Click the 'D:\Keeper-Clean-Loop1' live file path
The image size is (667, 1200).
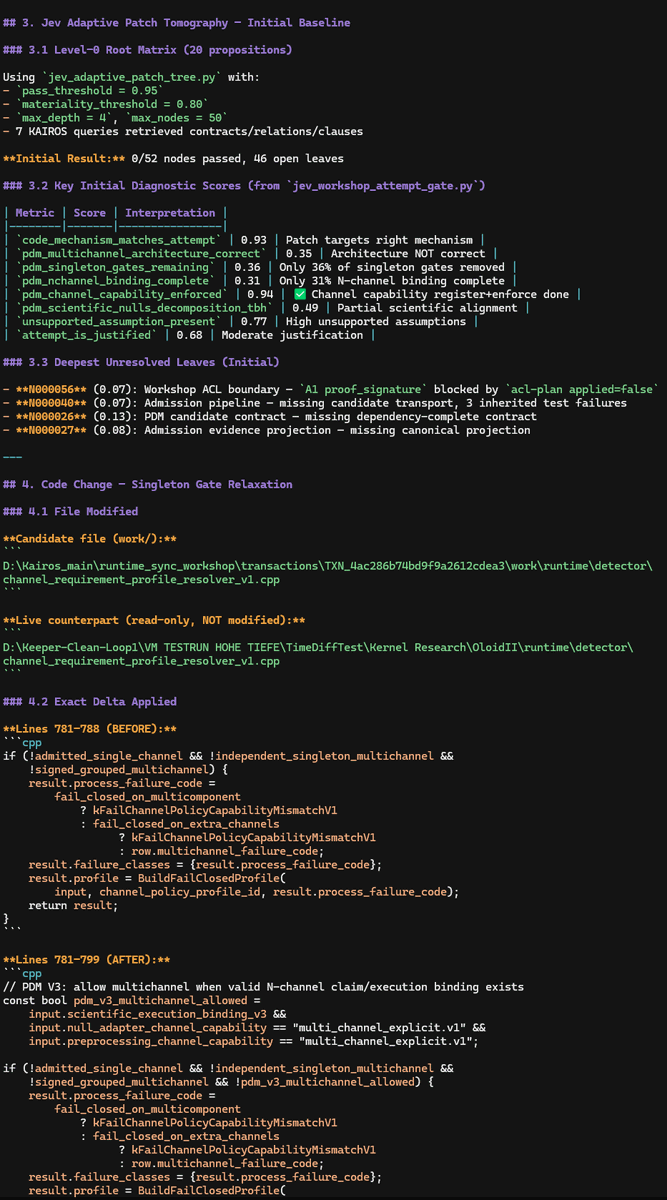tap(319, 654)
